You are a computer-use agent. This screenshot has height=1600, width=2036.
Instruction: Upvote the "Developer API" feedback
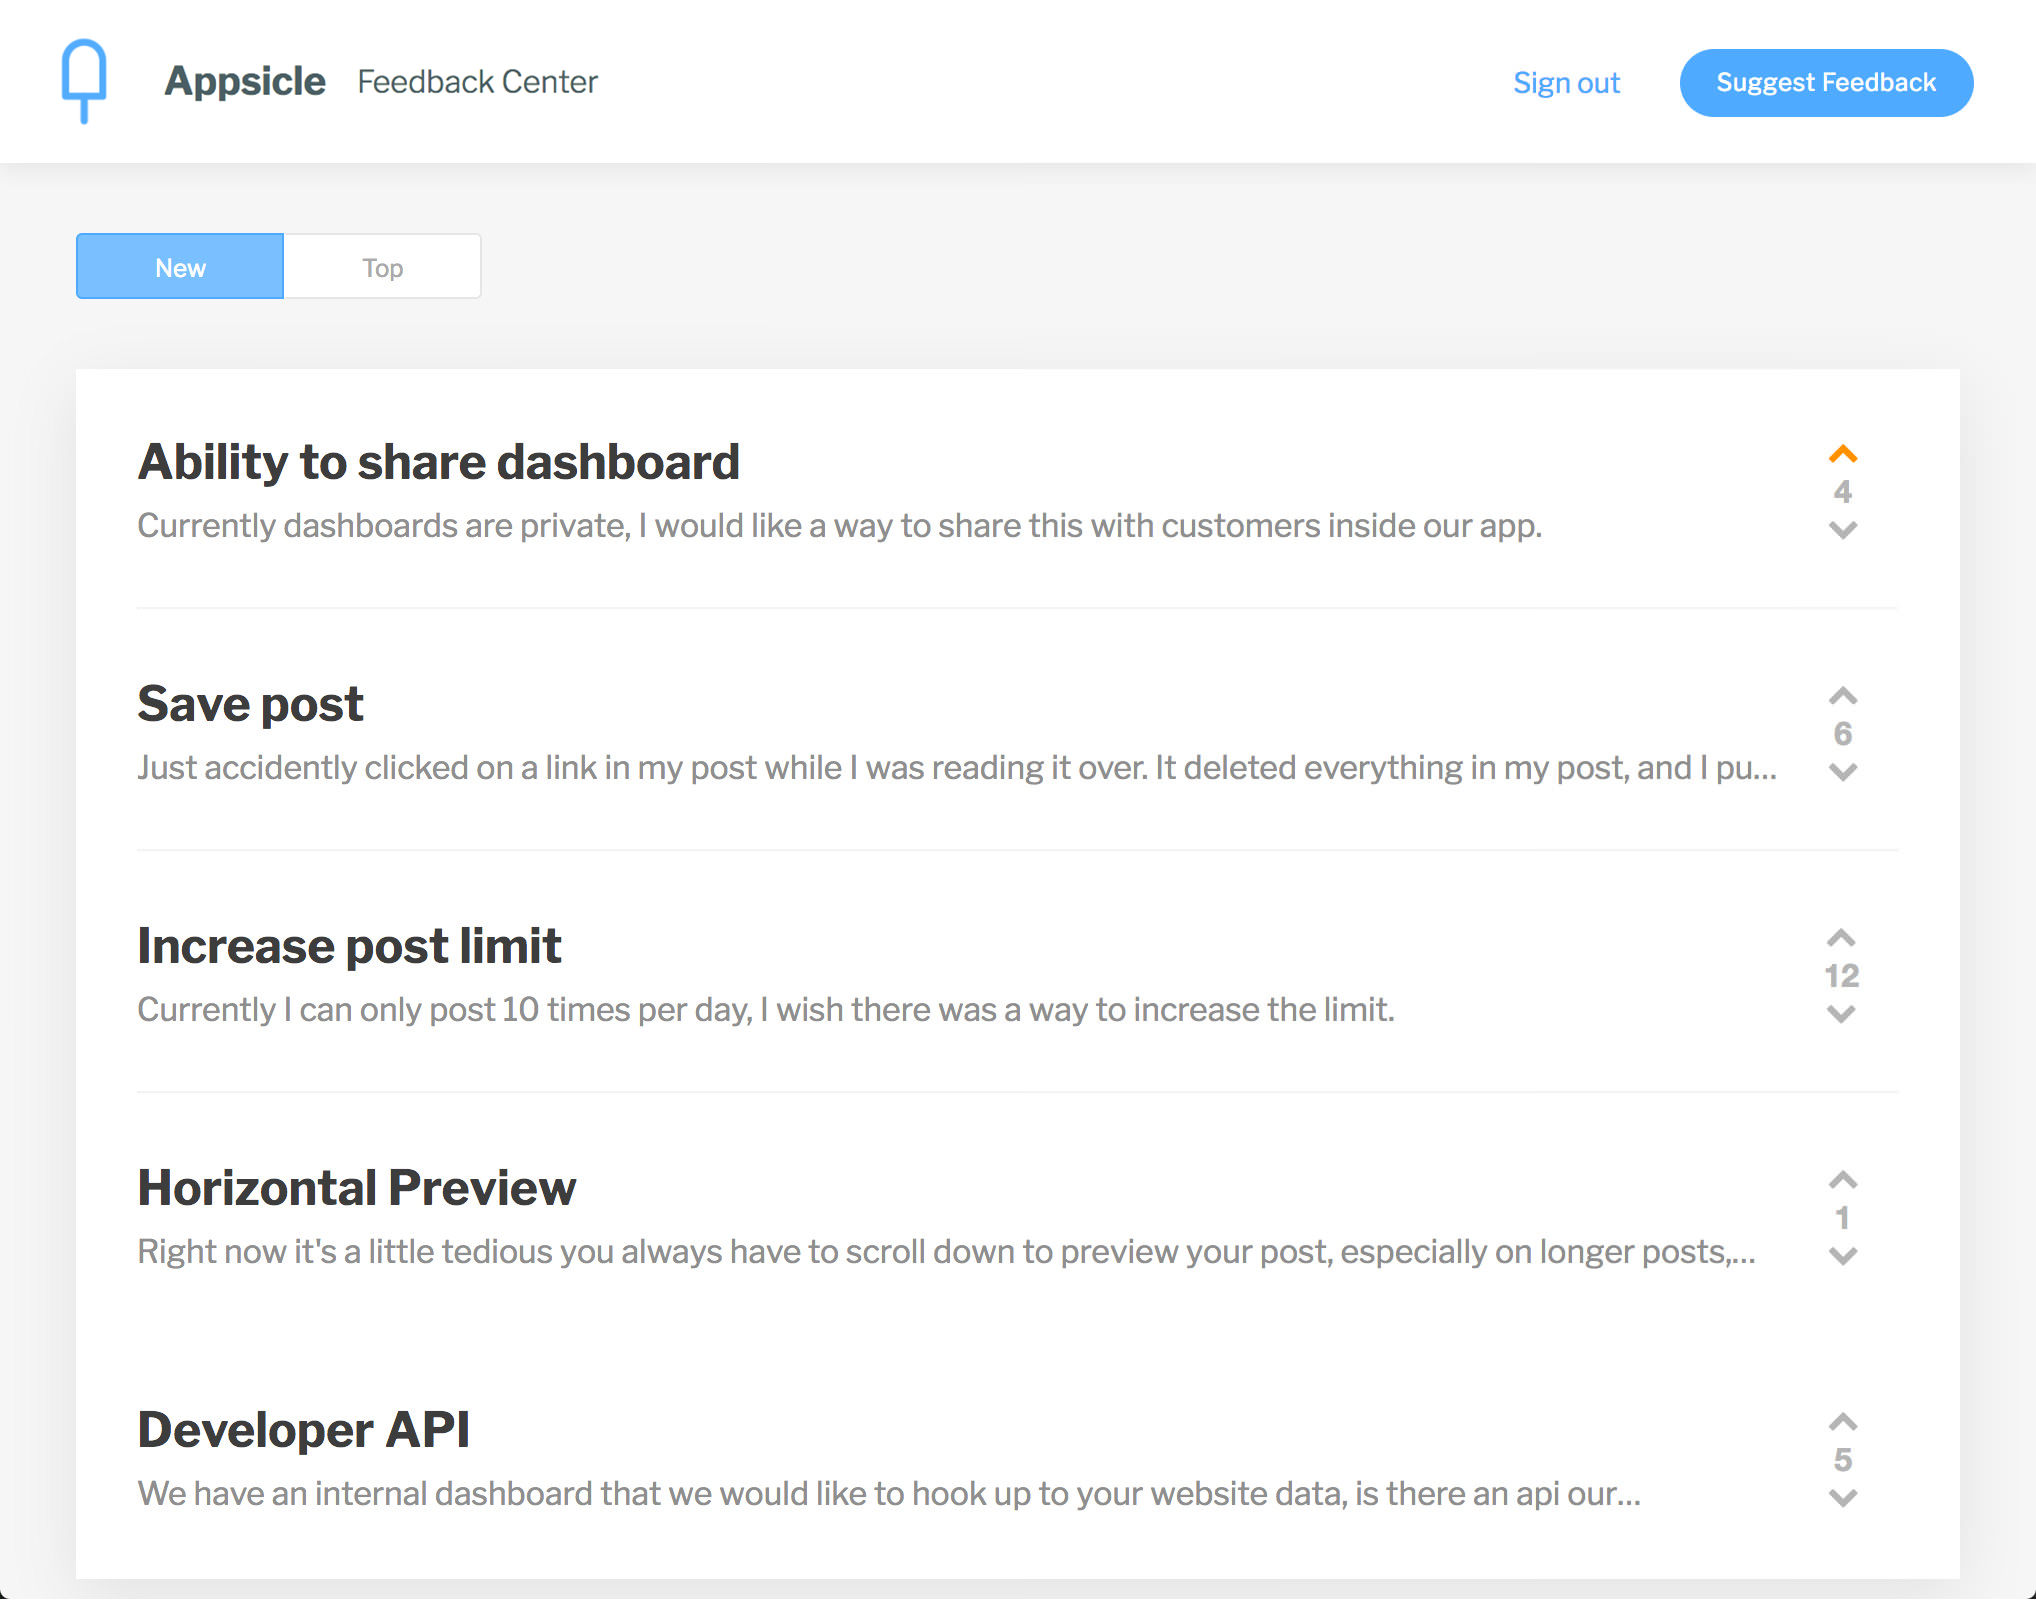click(x=1843, y=1422)
